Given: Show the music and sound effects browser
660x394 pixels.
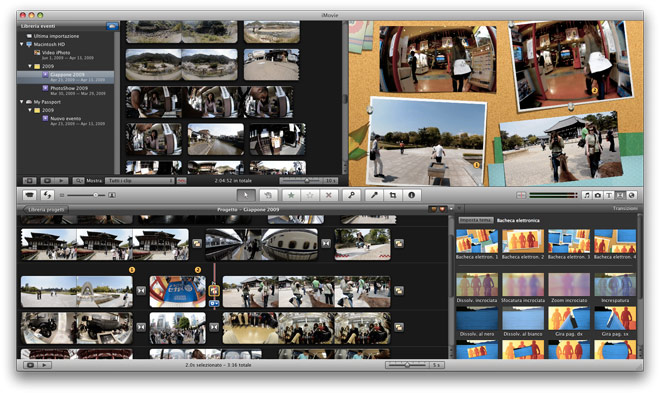Looking at the screenshot, I should point(587,195).
